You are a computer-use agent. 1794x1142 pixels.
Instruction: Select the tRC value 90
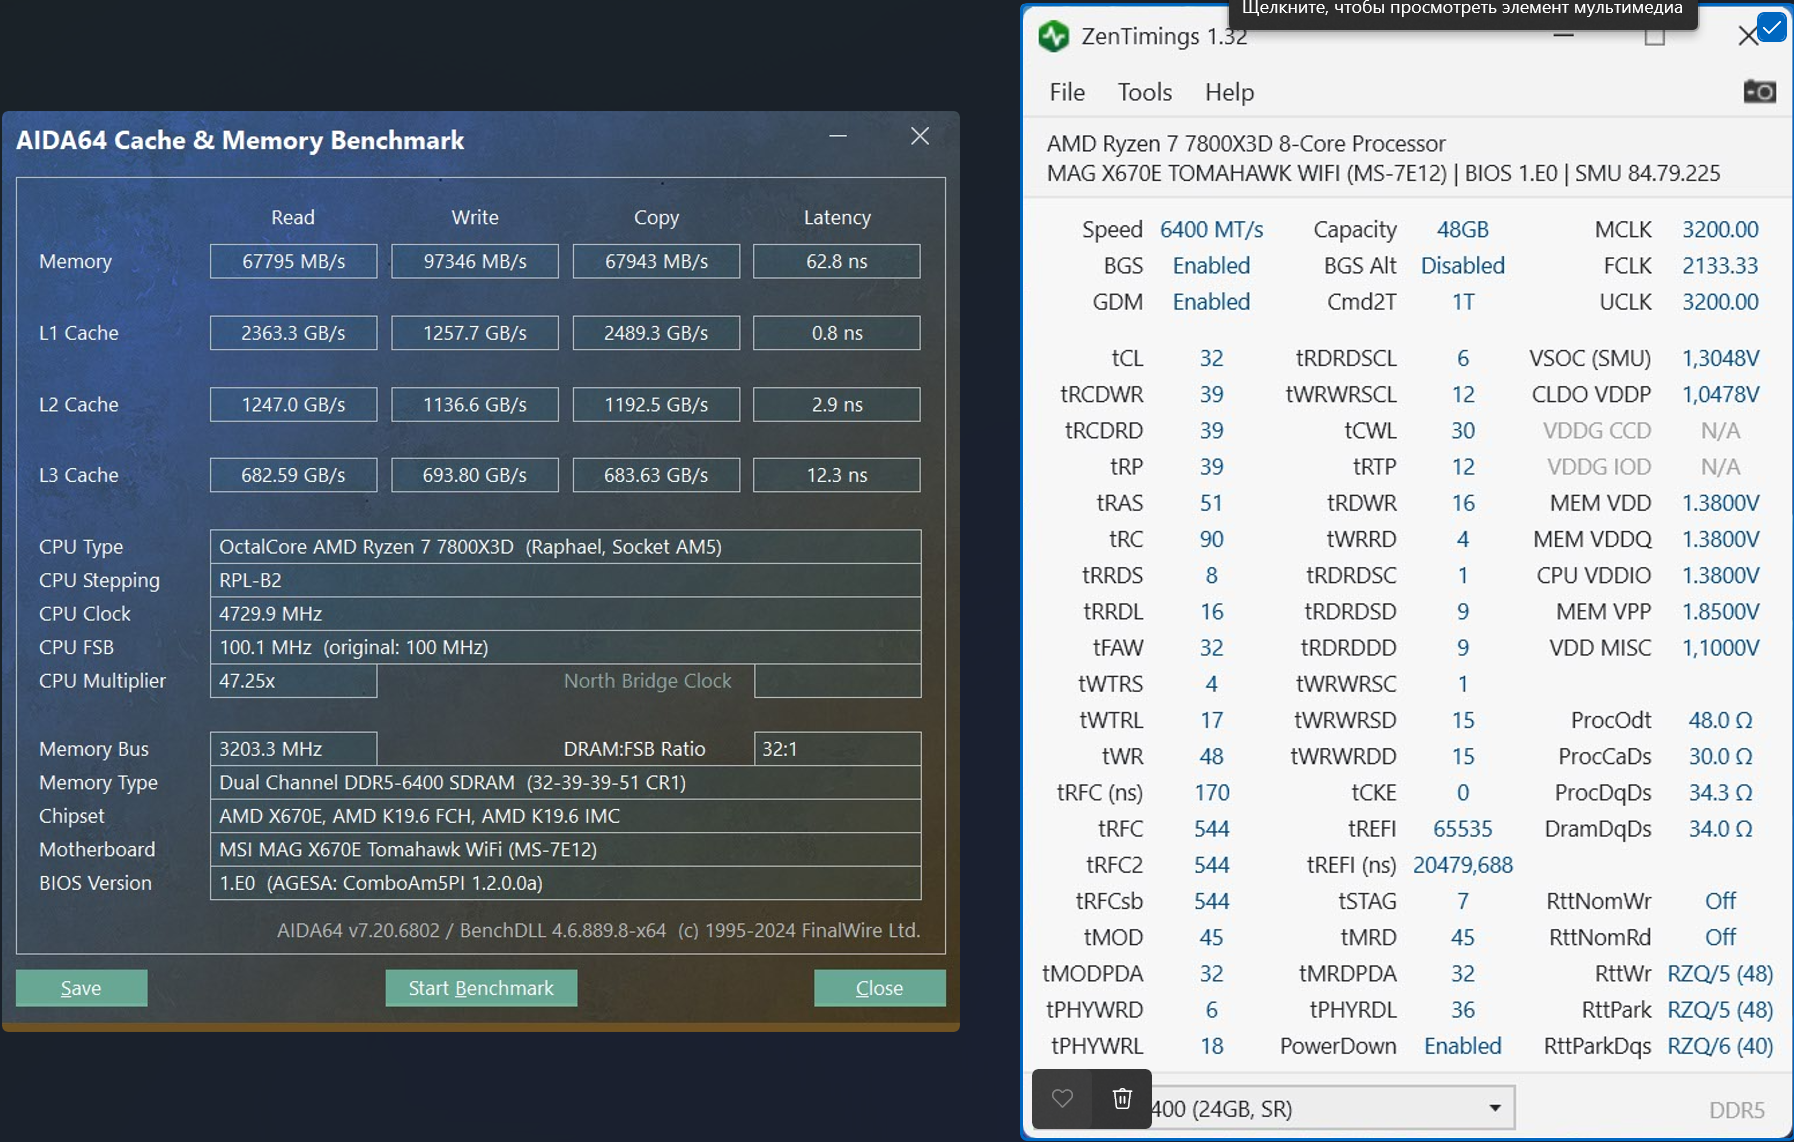[x=1211, y=539]
